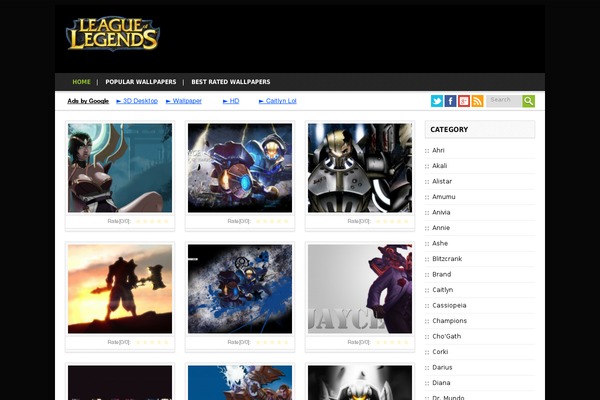
Task: Open the Facebook social icon
Action: [x=450, y=101]
